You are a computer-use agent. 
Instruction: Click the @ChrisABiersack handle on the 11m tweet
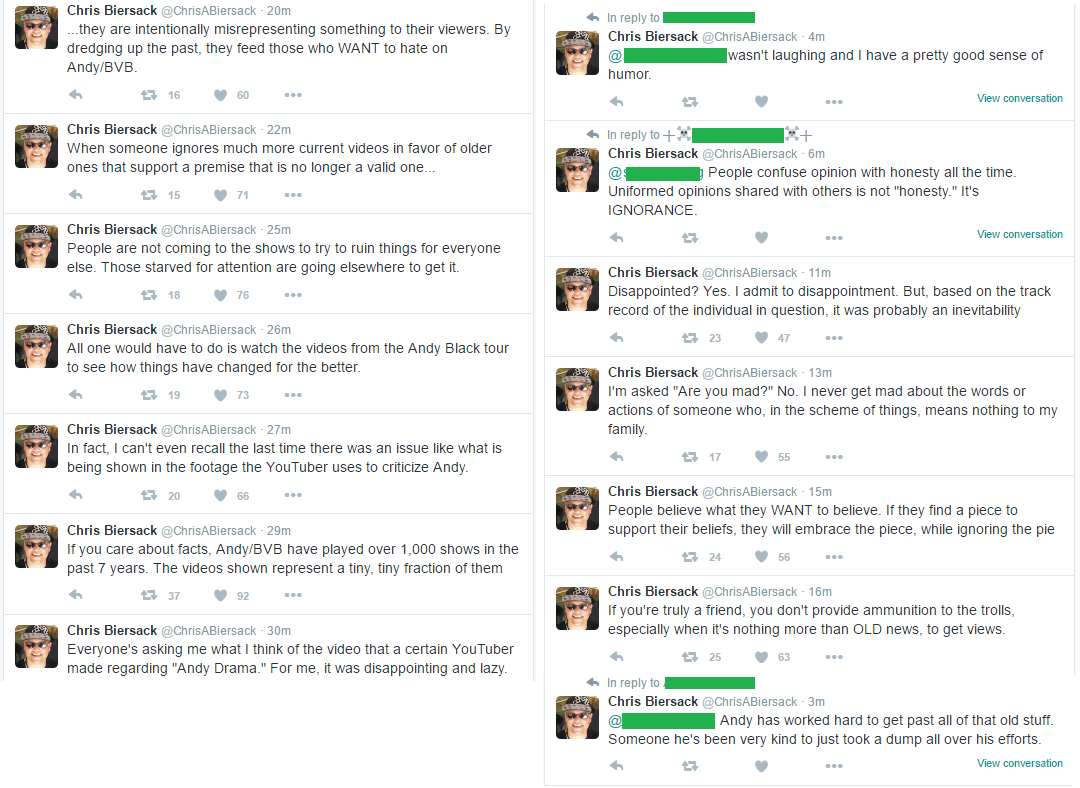pos(751,273)
